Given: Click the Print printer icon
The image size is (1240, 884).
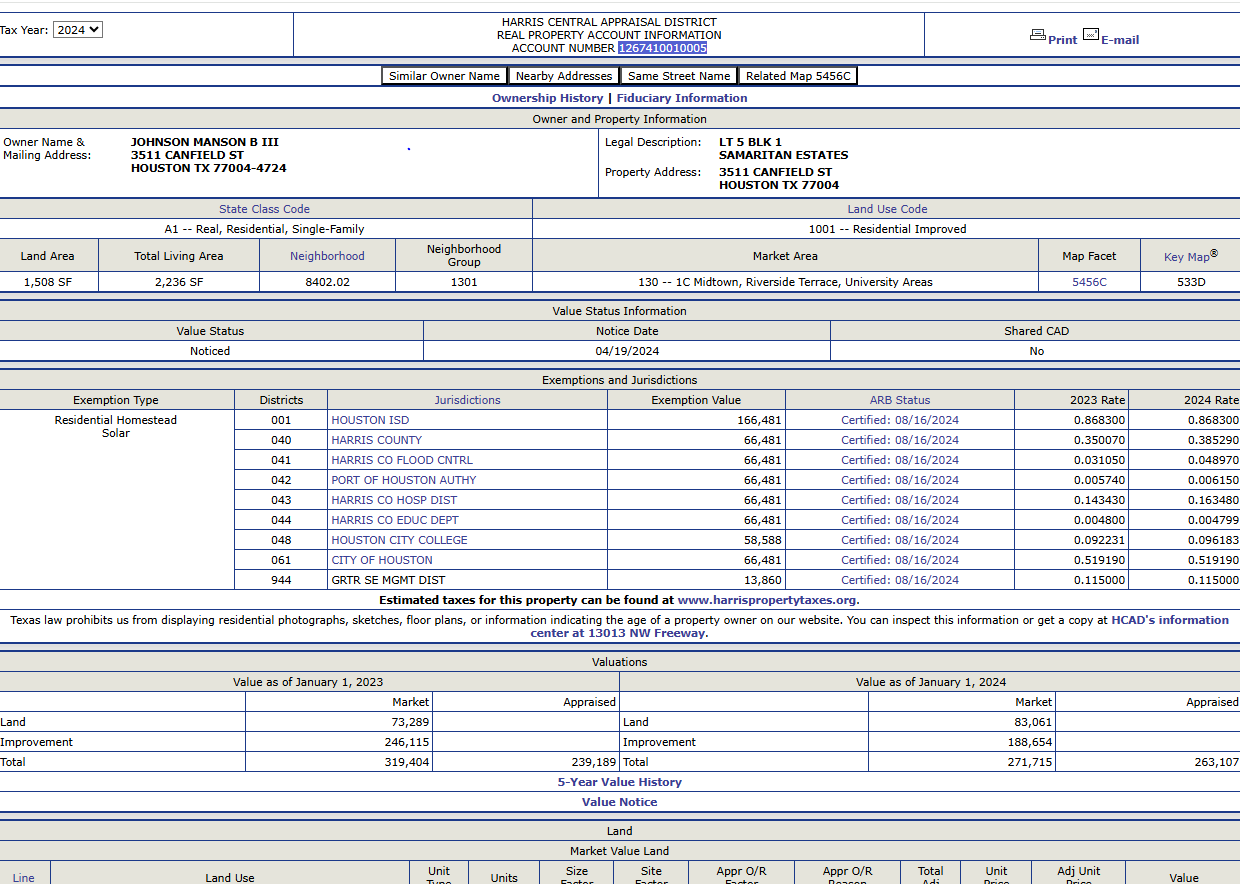Looking at the screenshot, I should [1037, 36].
